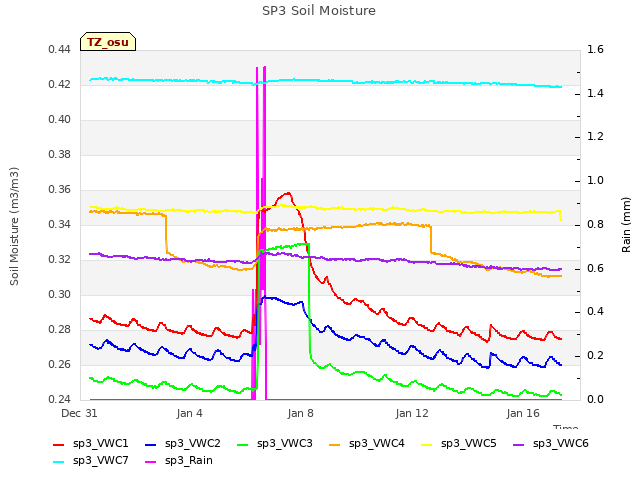Viewport: 640px width, 480px height.
Task: Click the purple sp3_VWC6 legend swatch
Action: [519, 444]
